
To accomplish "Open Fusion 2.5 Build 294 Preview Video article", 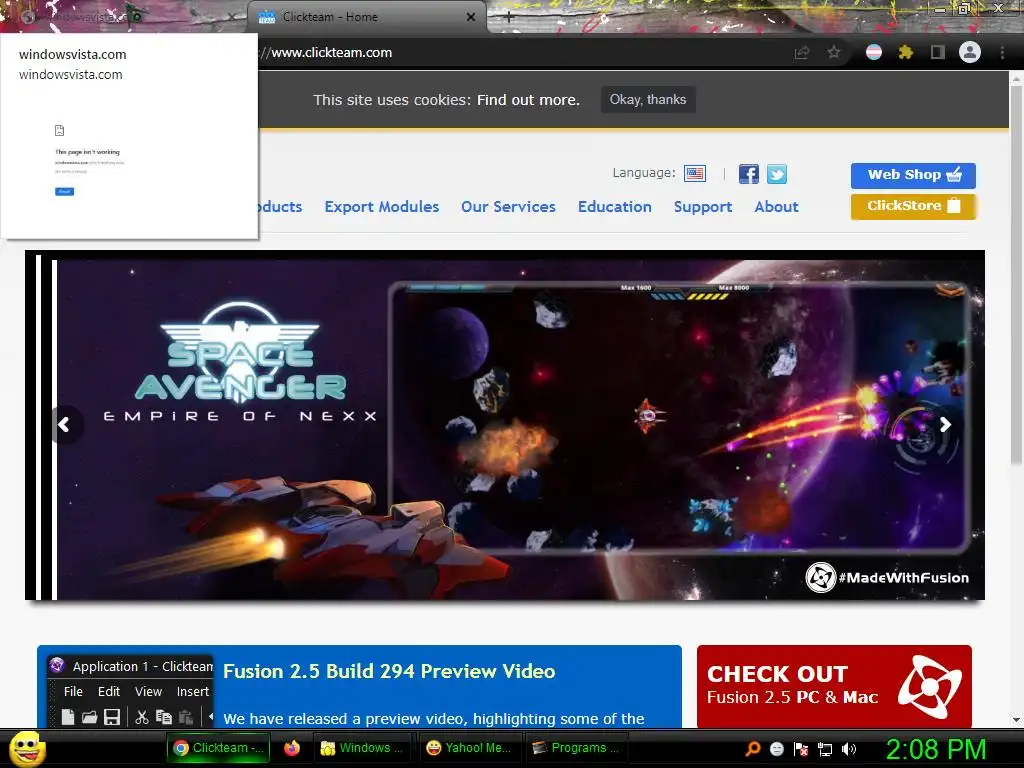I will [x=389, y=671].
